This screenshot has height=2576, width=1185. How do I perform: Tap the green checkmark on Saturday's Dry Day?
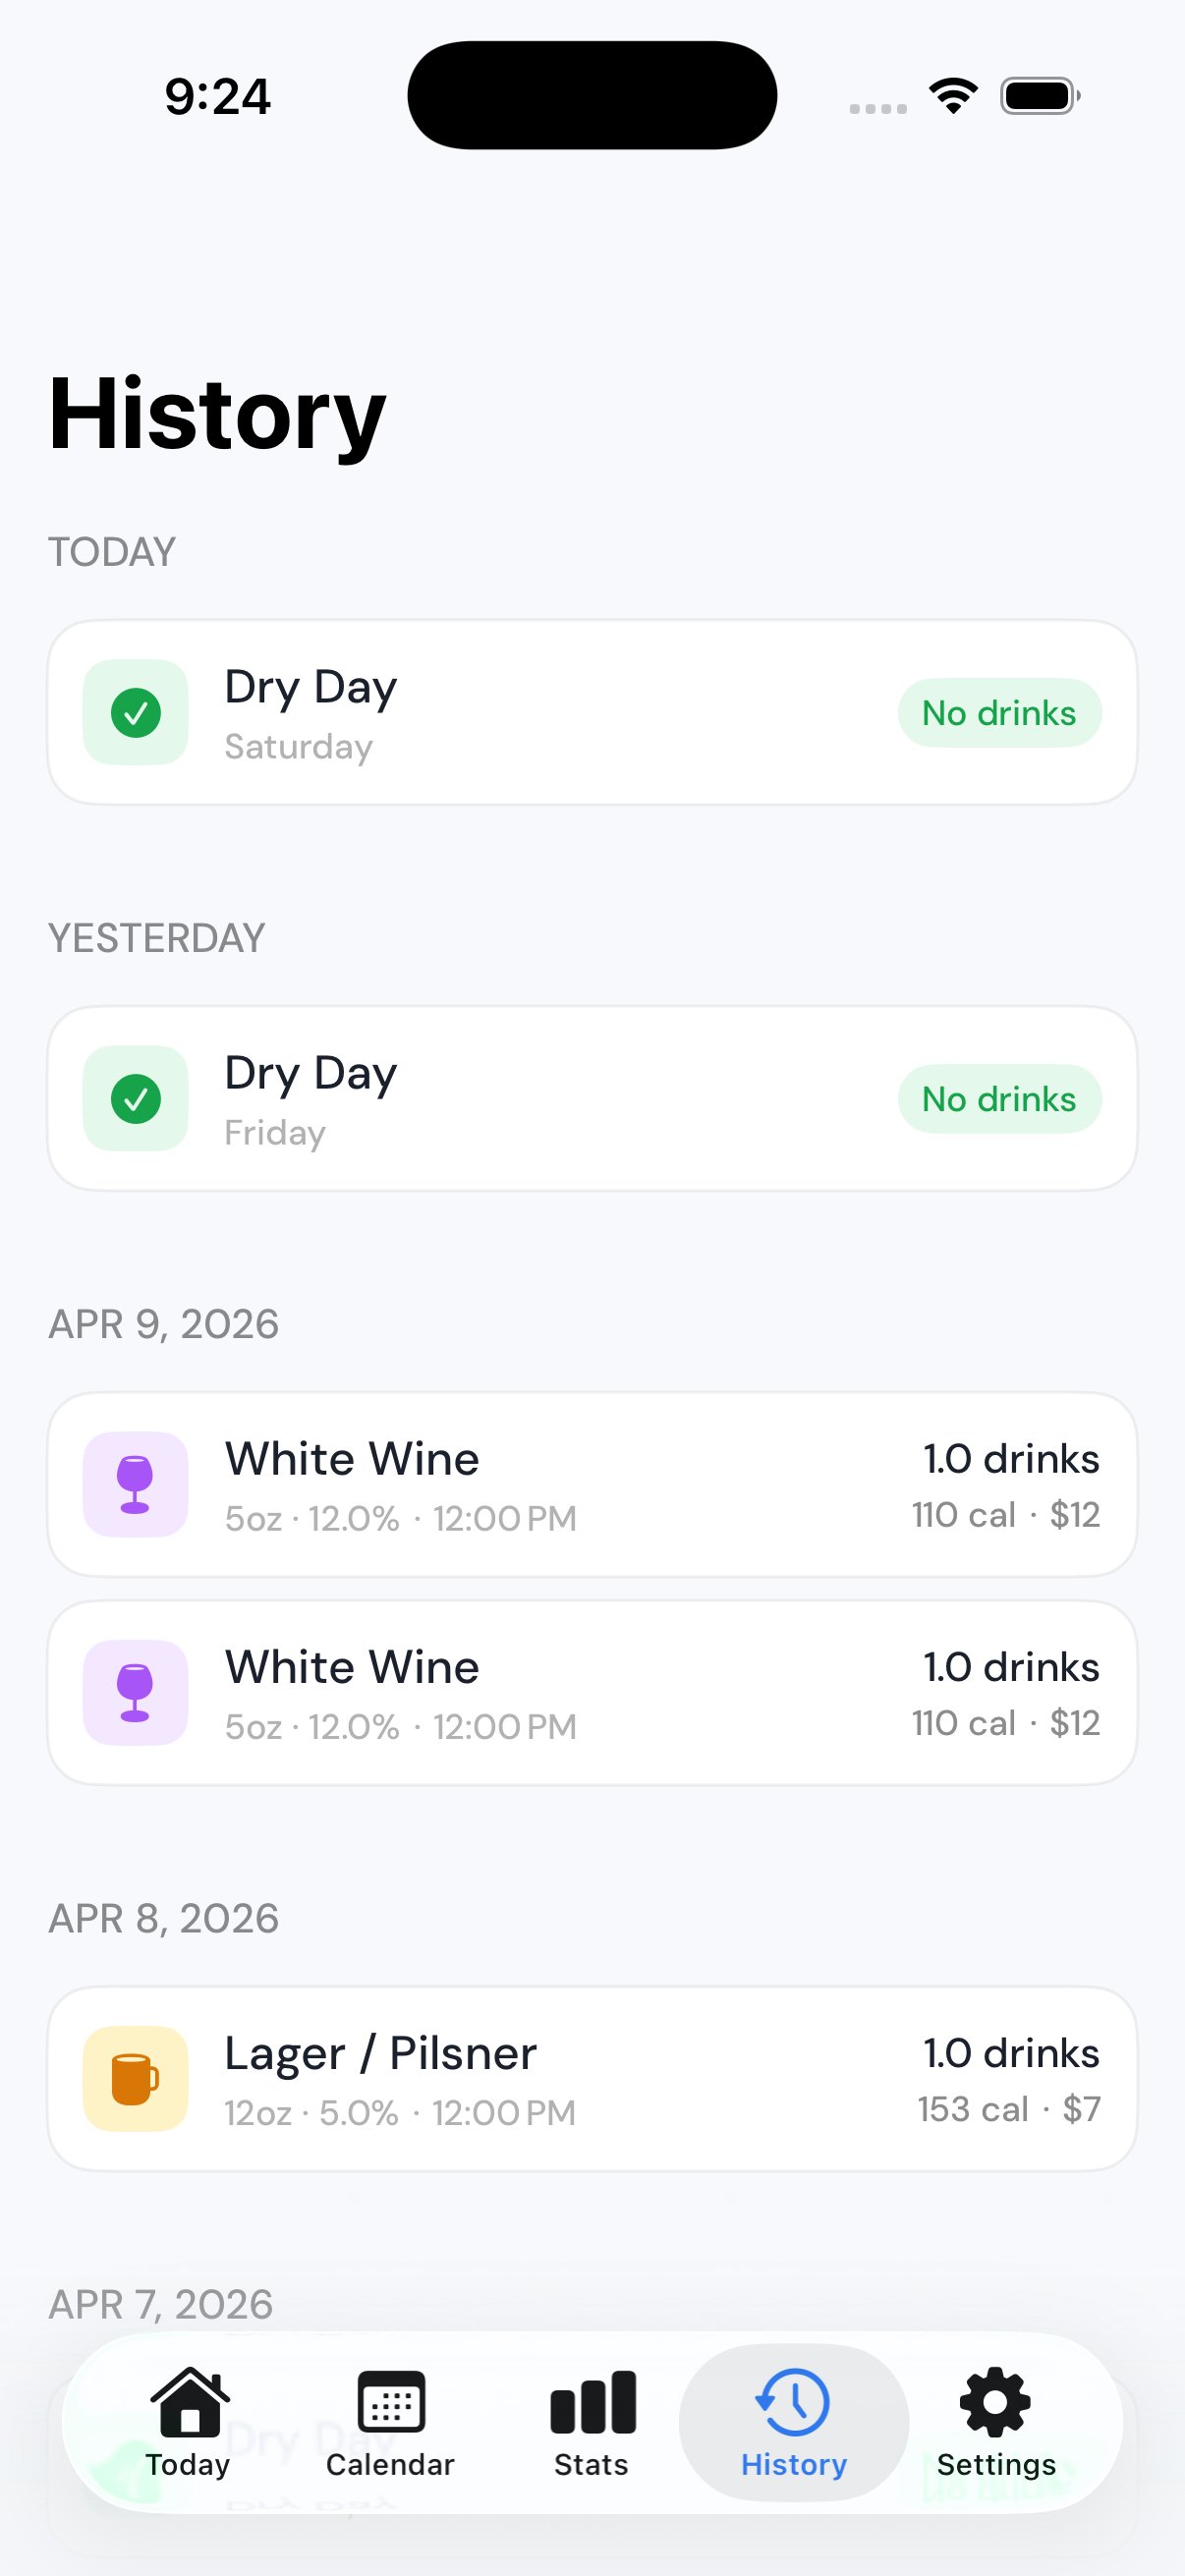tap(136, 713)
